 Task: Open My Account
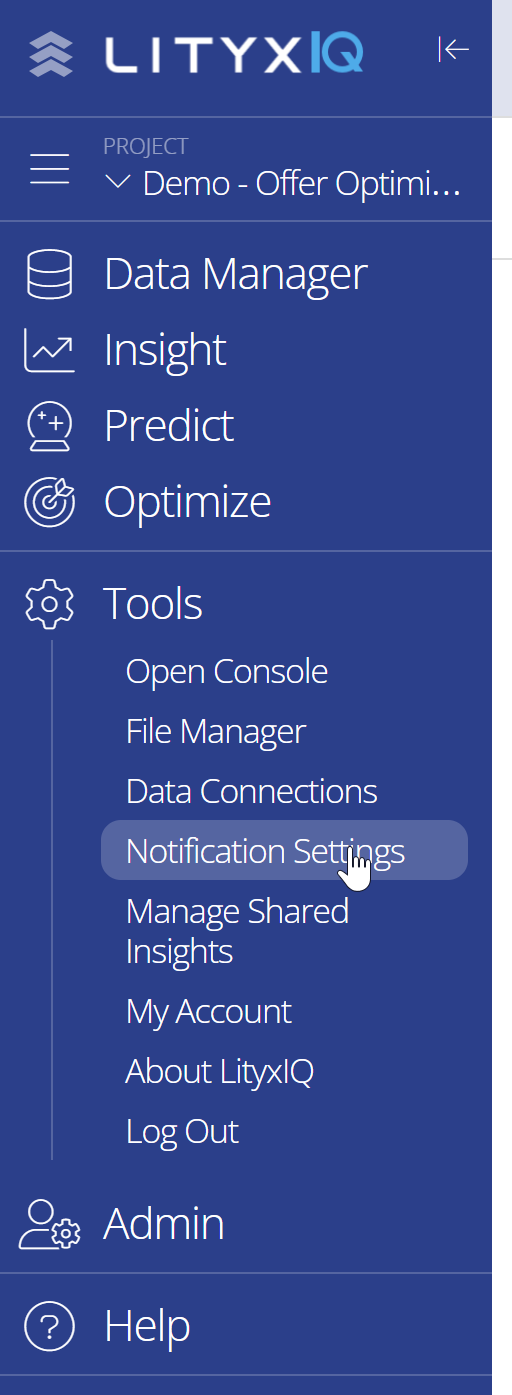tap(208, 1012)
